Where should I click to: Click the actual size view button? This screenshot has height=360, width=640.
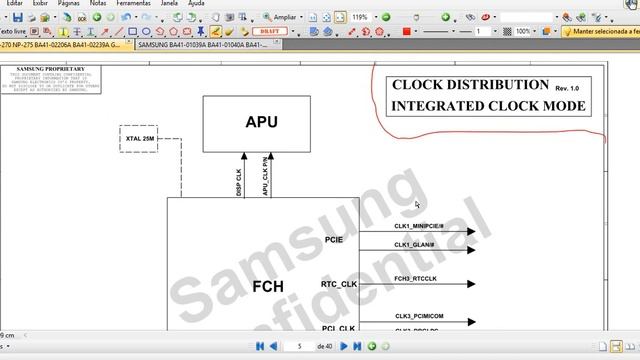pyautogui.click(x=313, y=17)
